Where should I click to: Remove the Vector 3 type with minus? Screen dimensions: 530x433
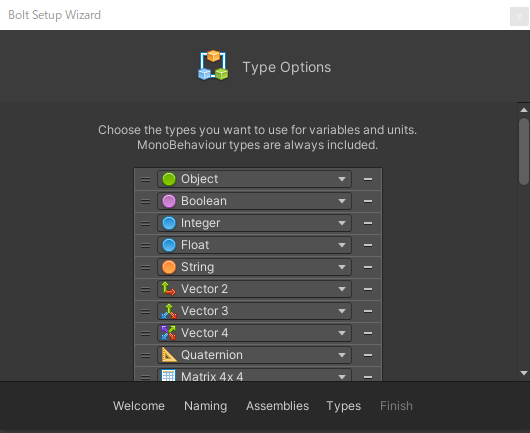[368, 311]
